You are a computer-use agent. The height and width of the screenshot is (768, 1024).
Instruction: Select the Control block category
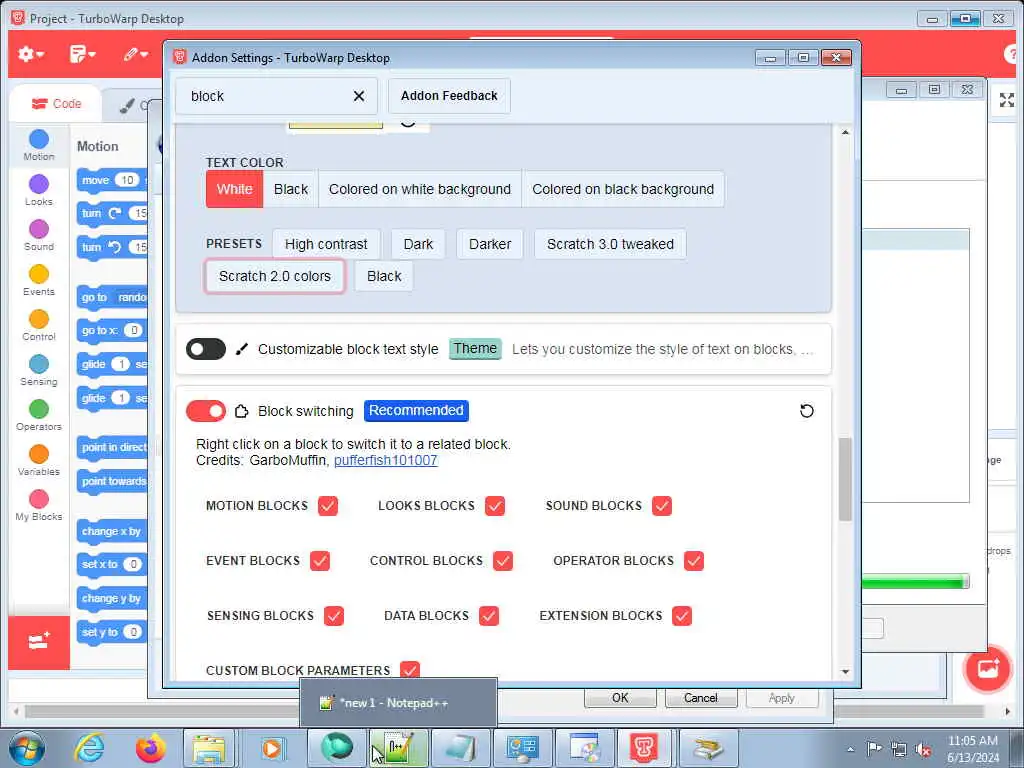[39, 325]
